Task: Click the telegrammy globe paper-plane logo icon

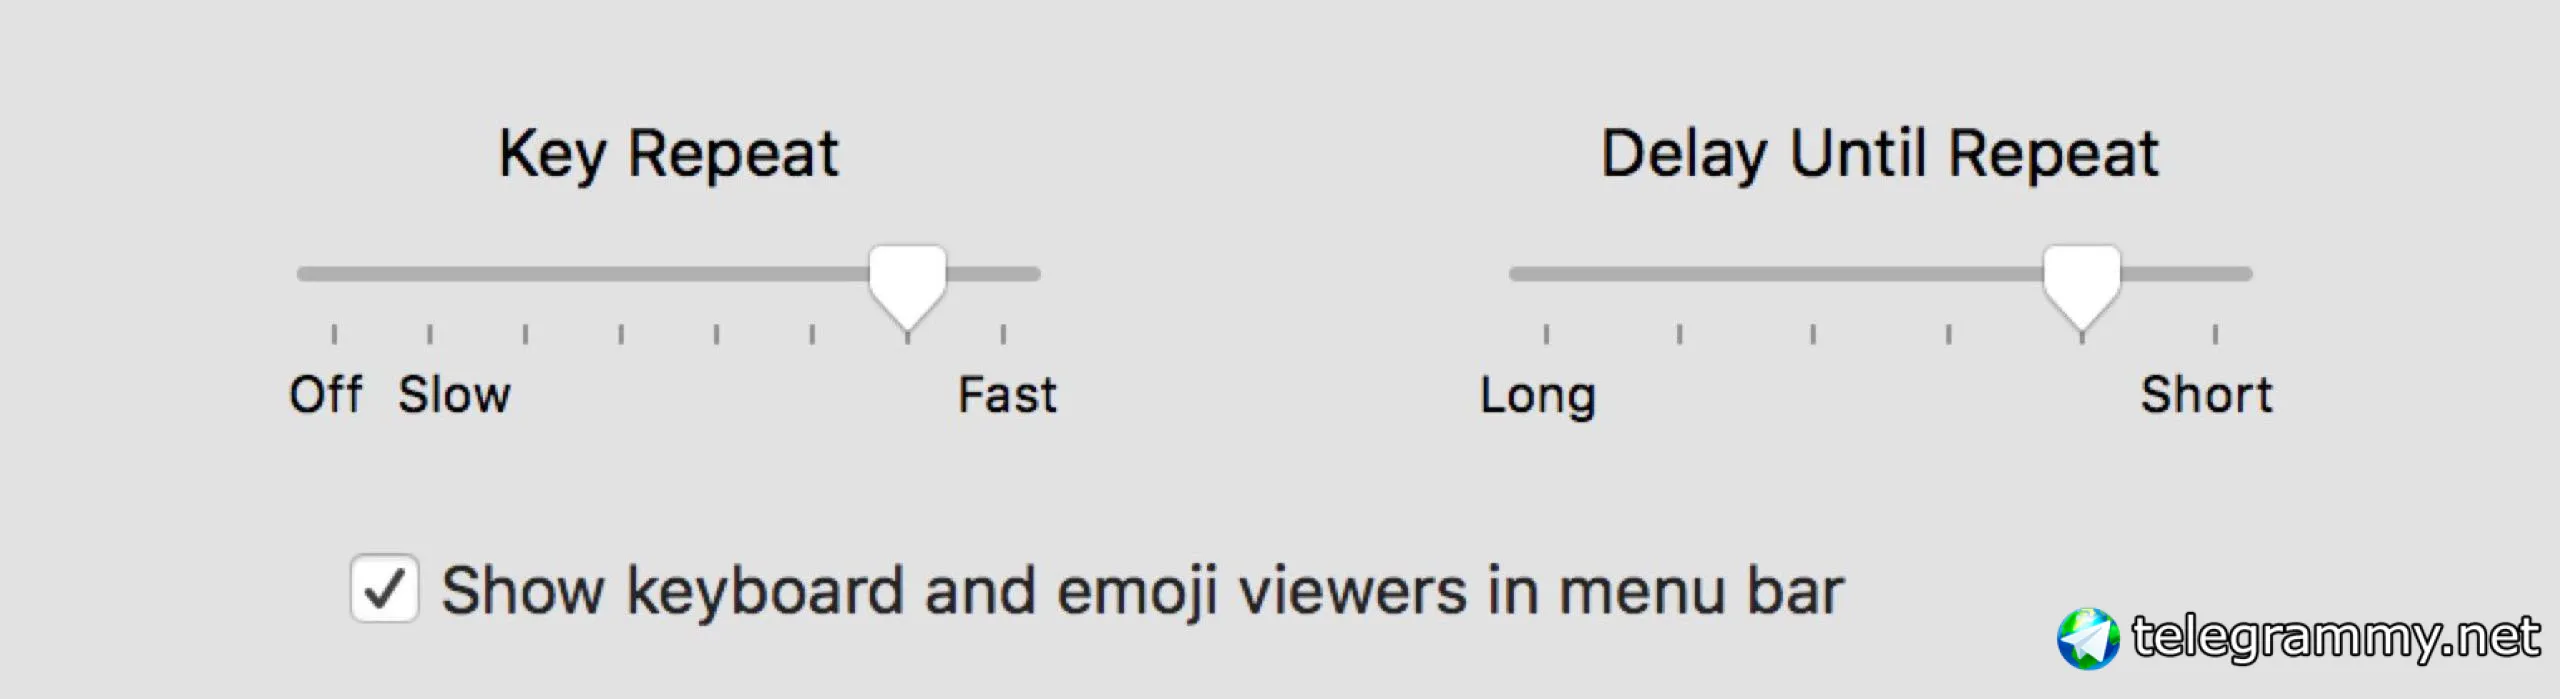Action: [x=2088, y=638]
